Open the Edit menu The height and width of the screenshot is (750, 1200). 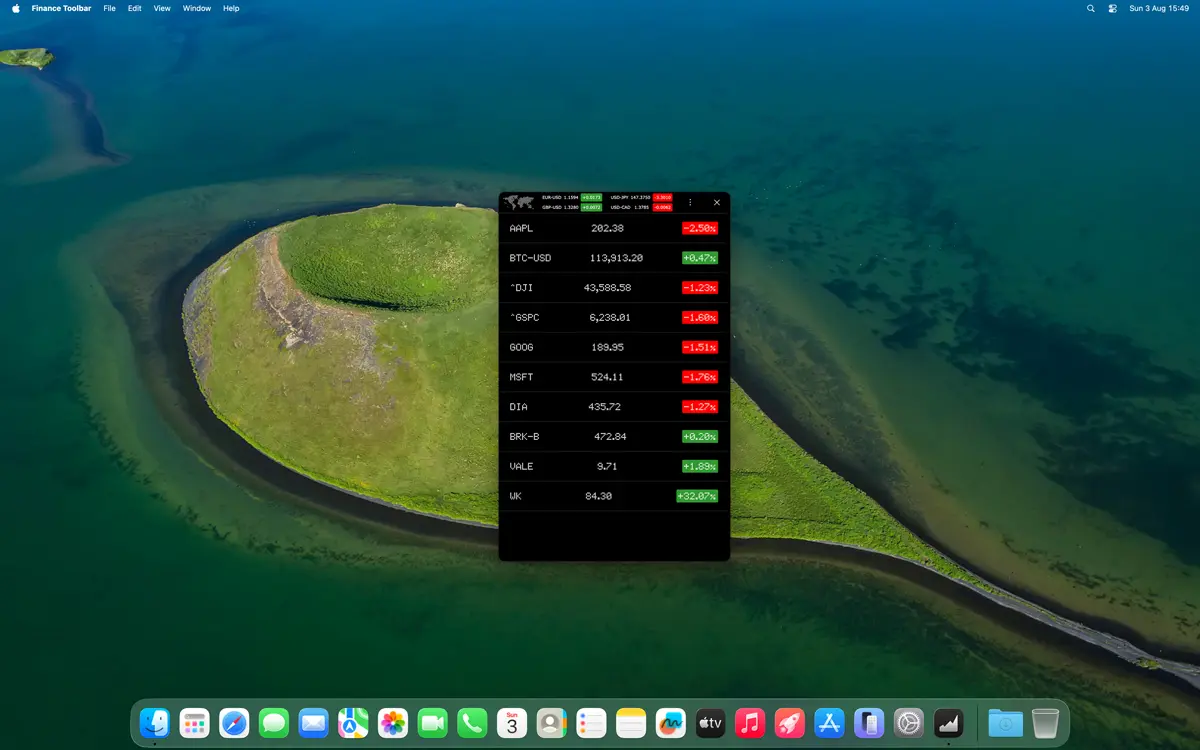[134, 8]
